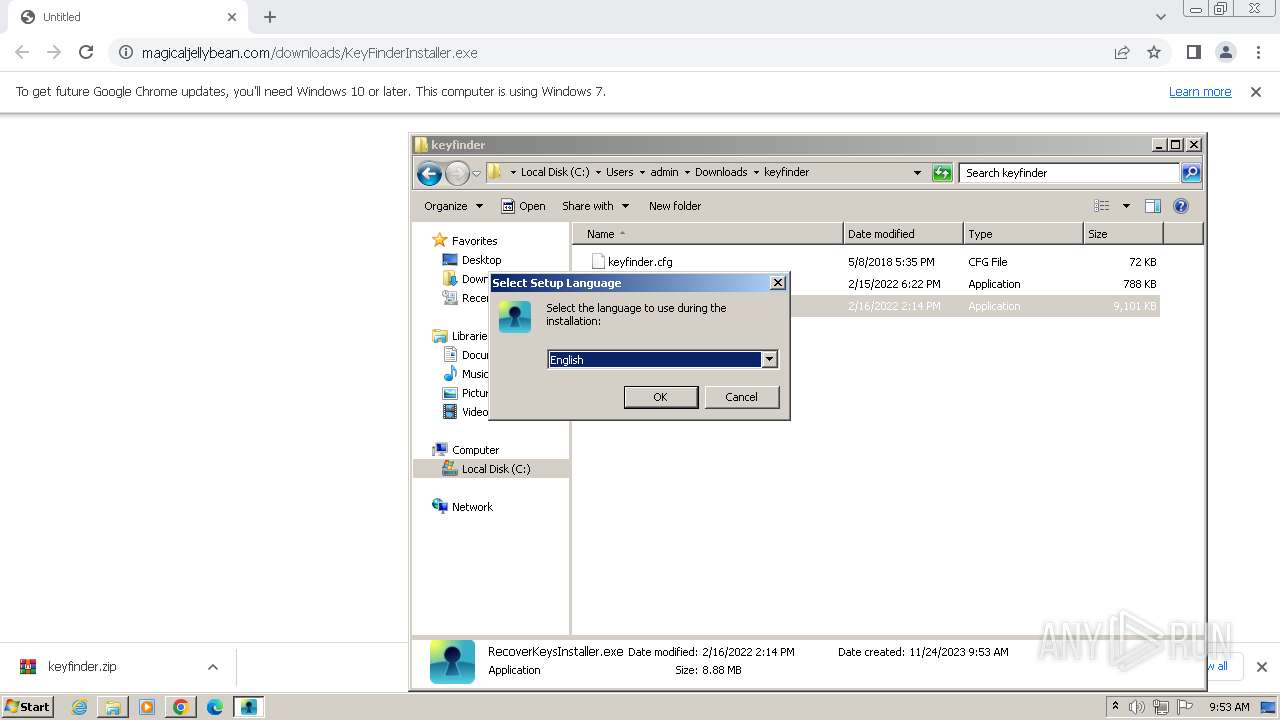Open Chrome three-dot menu
Viewport: 1280px width, 720px height.
tap(1258, 52)
